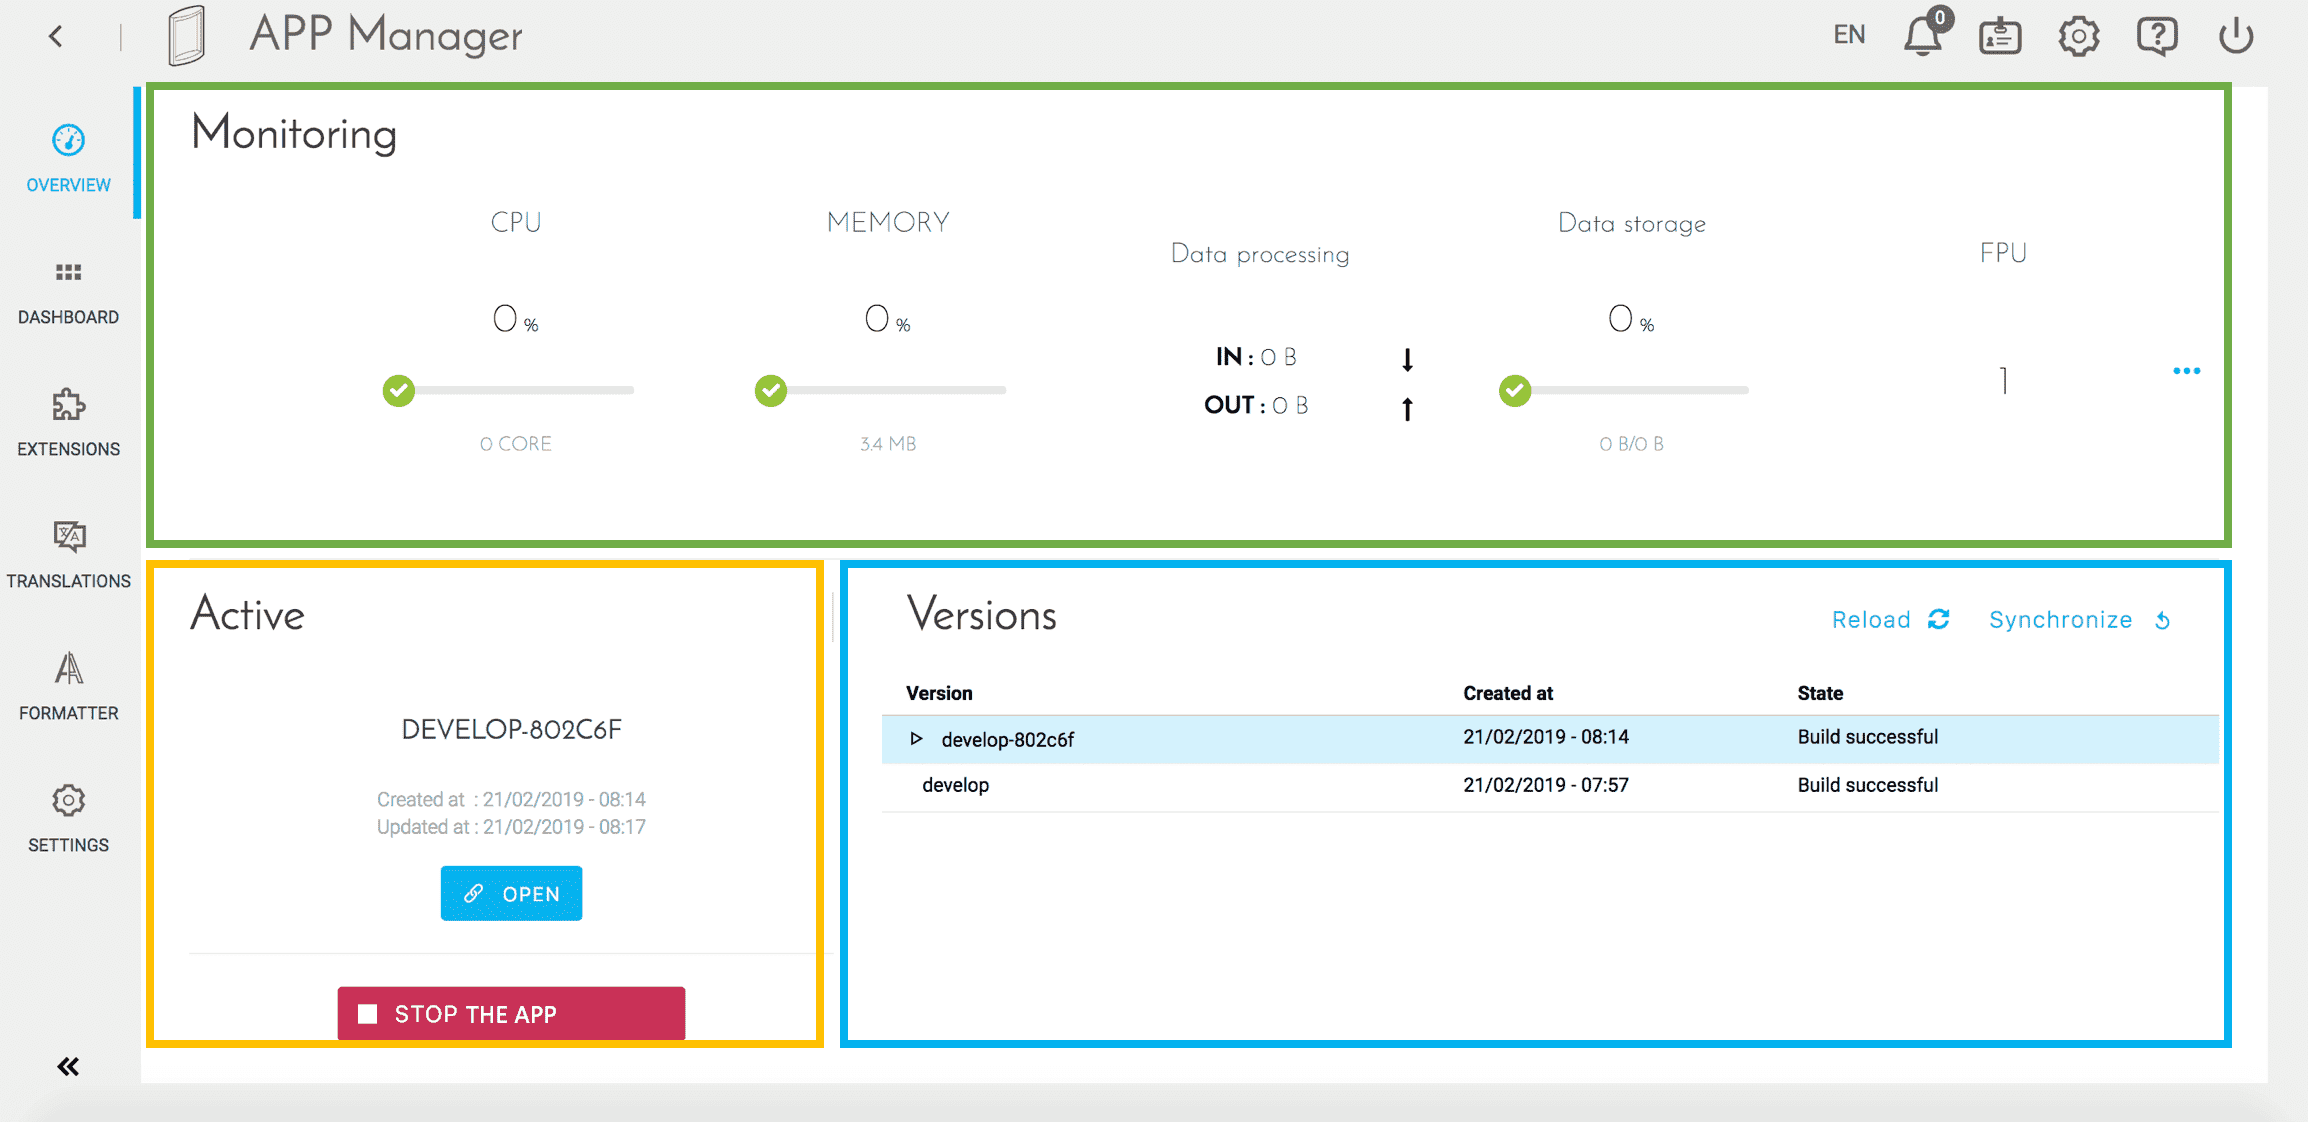
Task: Click the Updated at 21/02/2019 - 08:17 text
Action: (x=511, y=827)
